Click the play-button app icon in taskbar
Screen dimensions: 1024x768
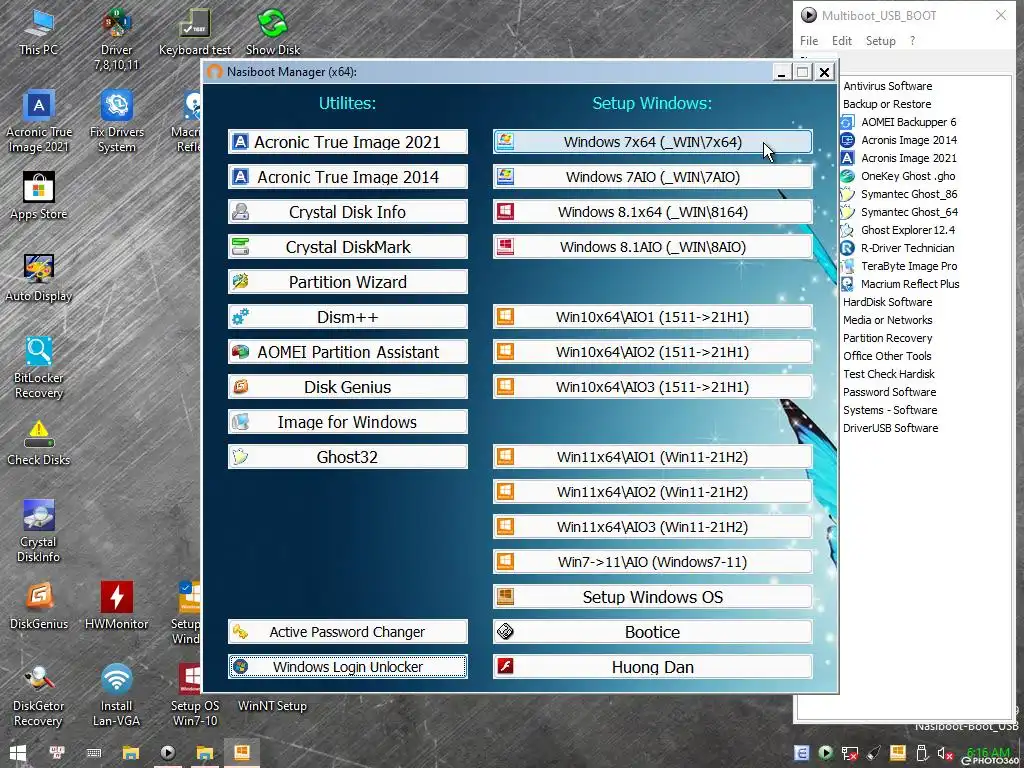pyautogui.click(x=168, y=753)
